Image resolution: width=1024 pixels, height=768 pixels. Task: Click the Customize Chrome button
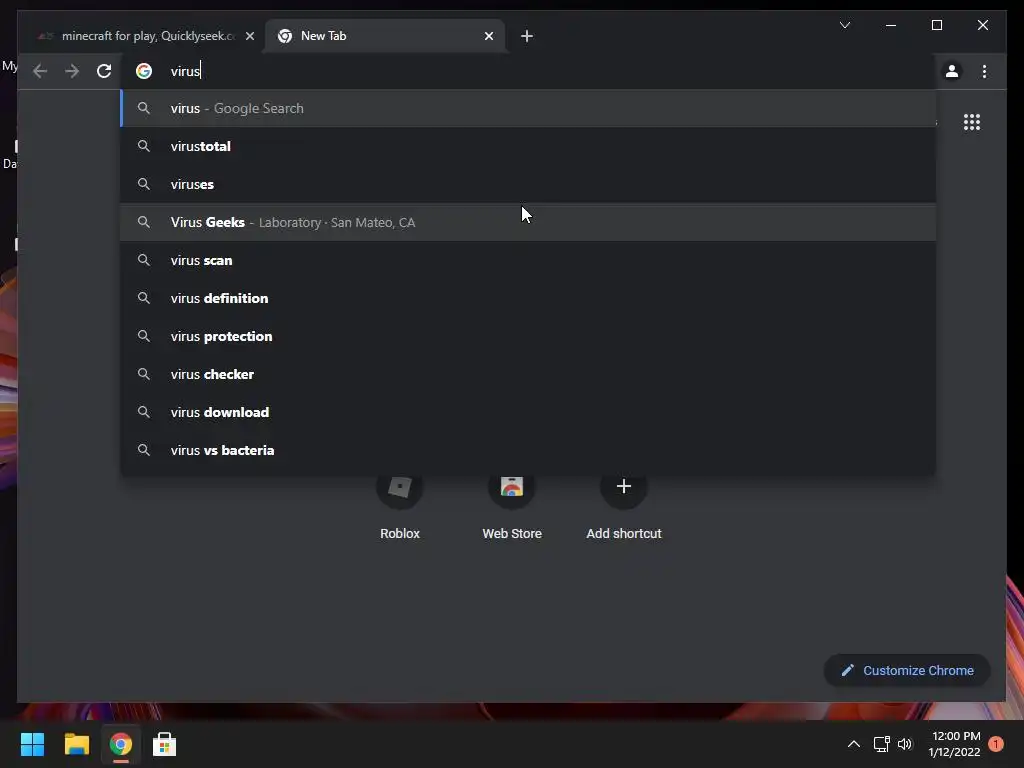tap(907, 670)
